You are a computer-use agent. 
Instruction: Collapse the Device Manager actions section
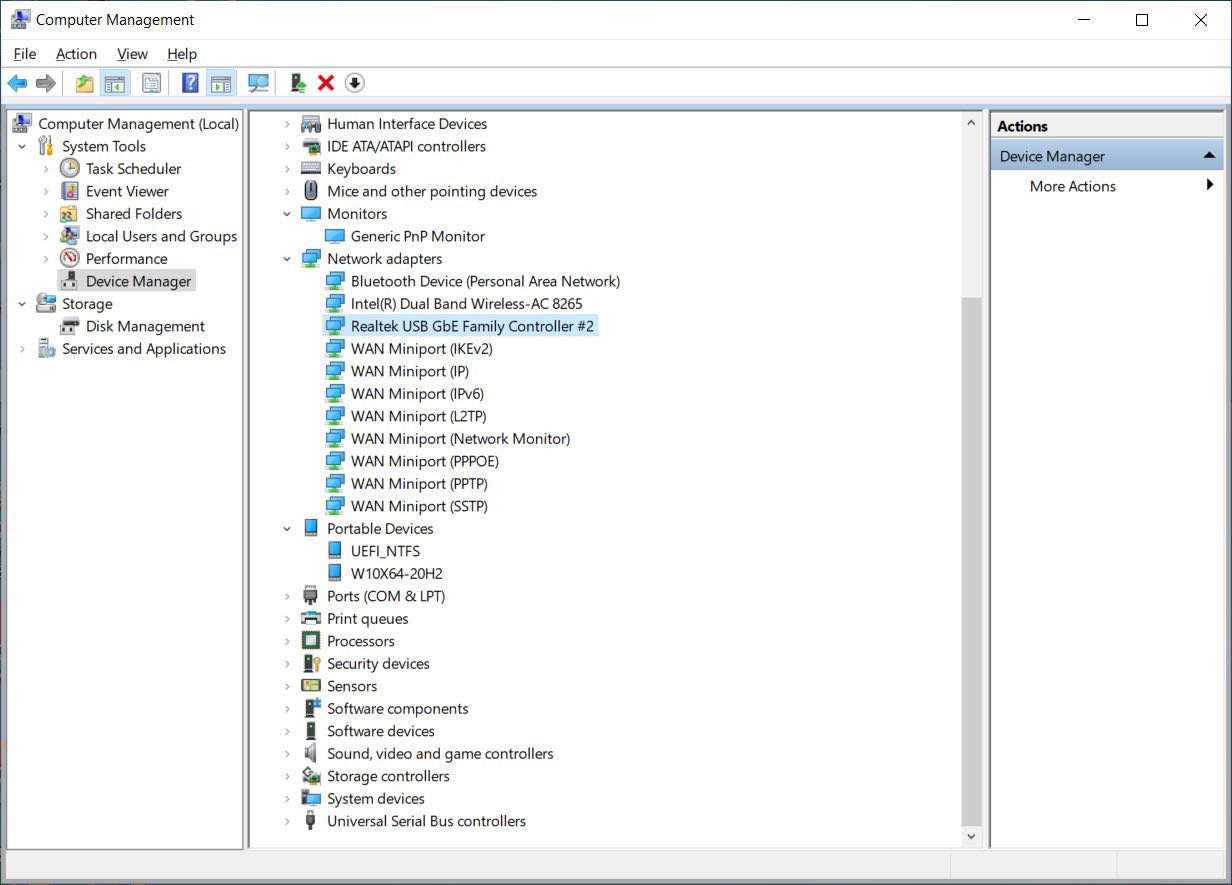click(x=1208, y=156)
